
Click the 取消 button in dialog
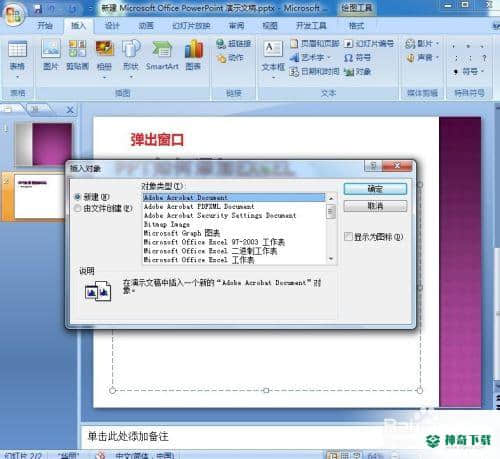(375, 206)
